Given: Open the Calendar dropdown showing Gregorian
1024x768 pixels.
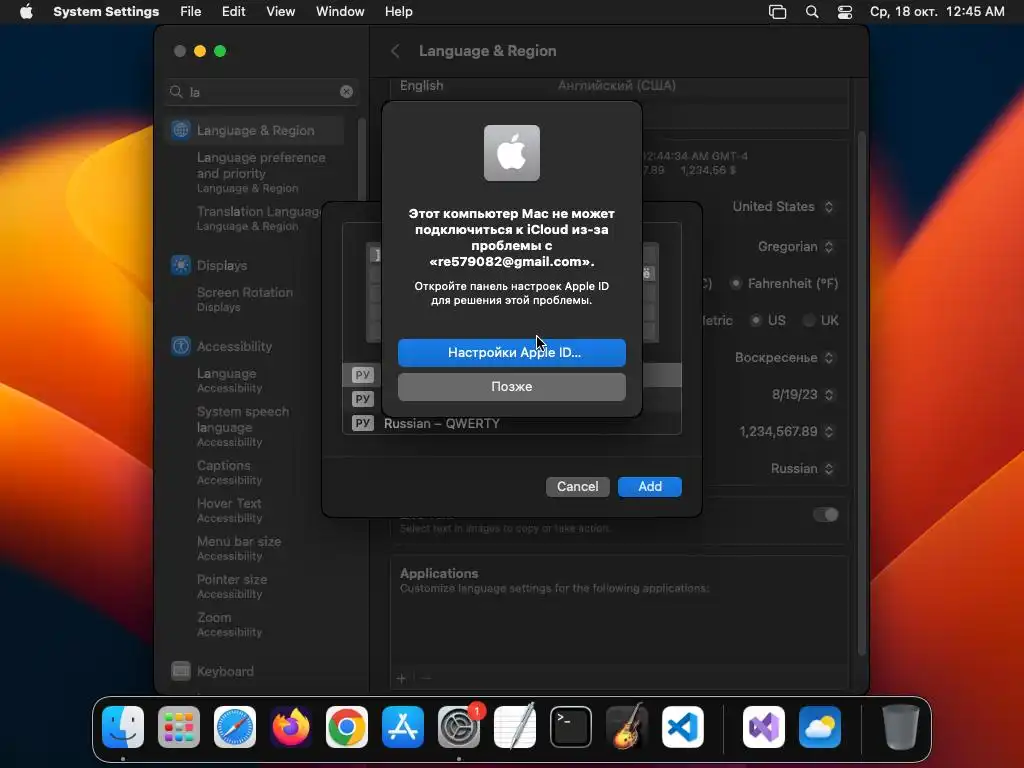Looking at the screenshot, I should coord(795,247).
